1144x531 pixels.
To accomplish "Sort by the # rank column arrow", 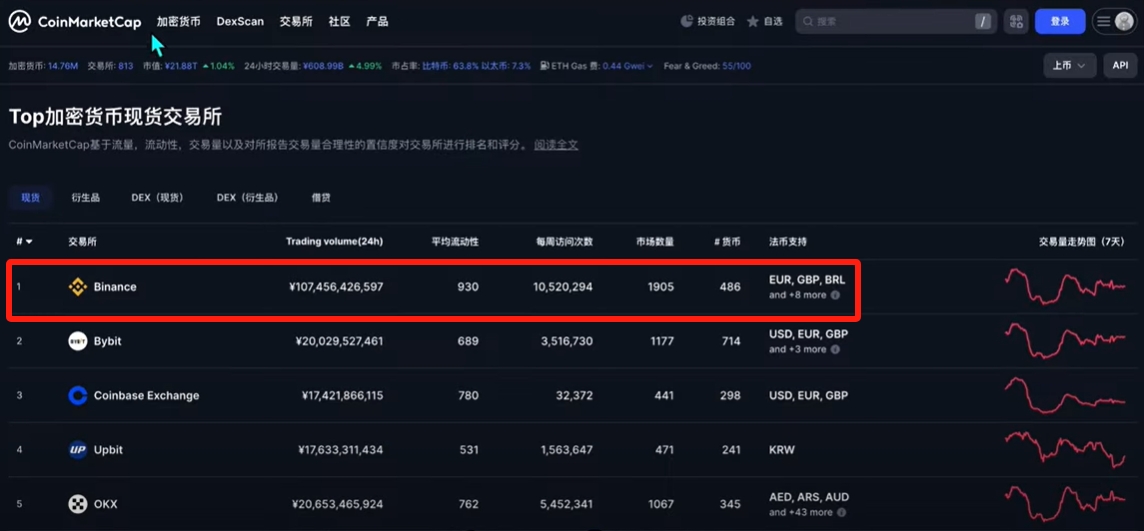I will 29,241.
